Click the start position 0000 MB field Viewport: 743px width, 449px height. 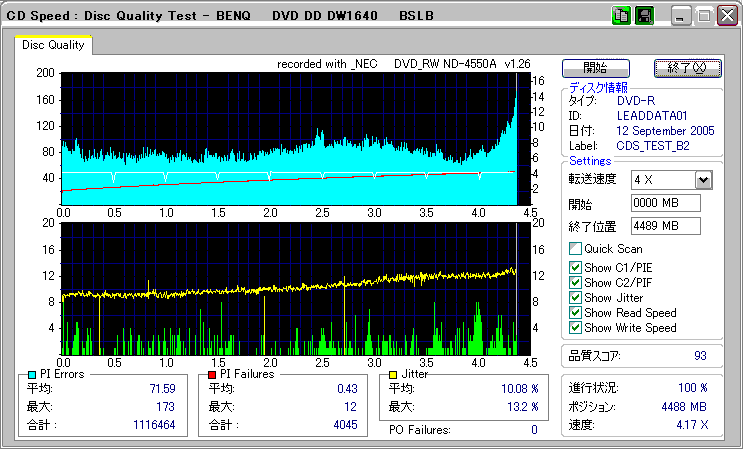[x=666, y=203]
